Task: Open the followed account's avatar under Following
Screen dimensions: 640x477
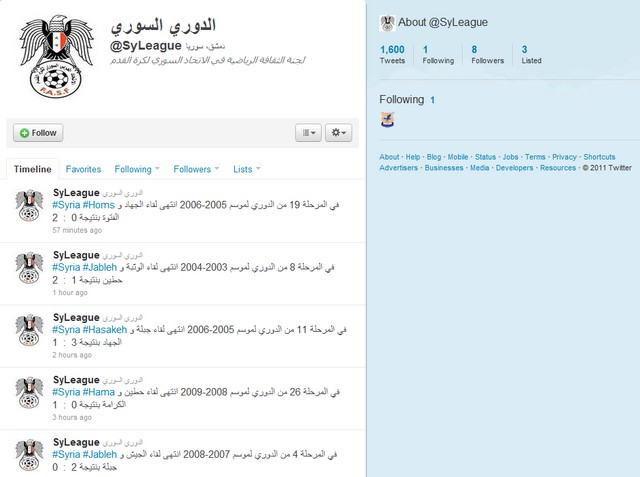Action: pos(387,119)
